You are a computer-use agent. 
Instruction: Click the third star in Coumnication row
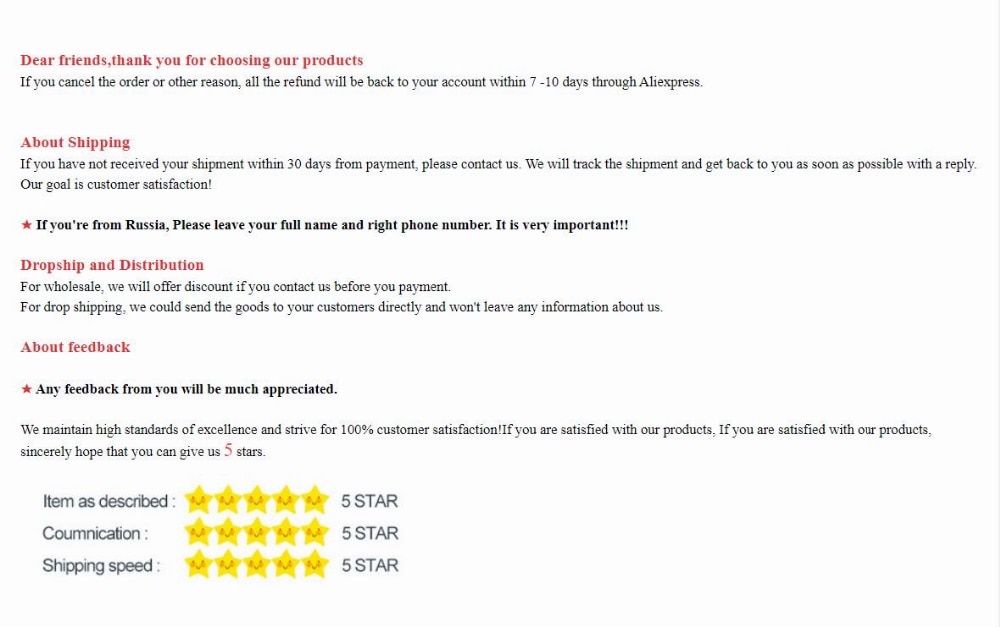[256, 531]
